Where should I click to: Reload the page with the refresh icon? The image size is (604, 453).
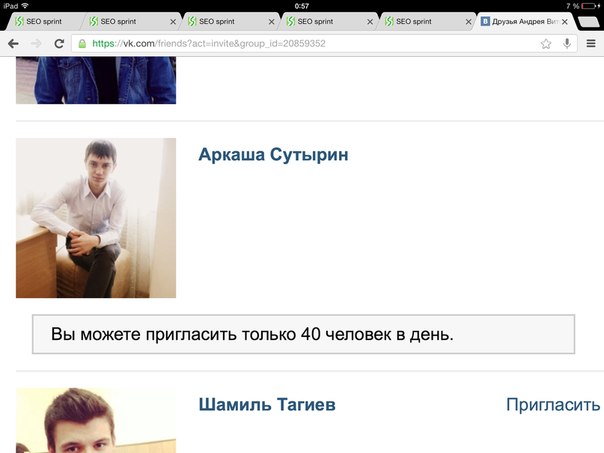coord(59,44)
